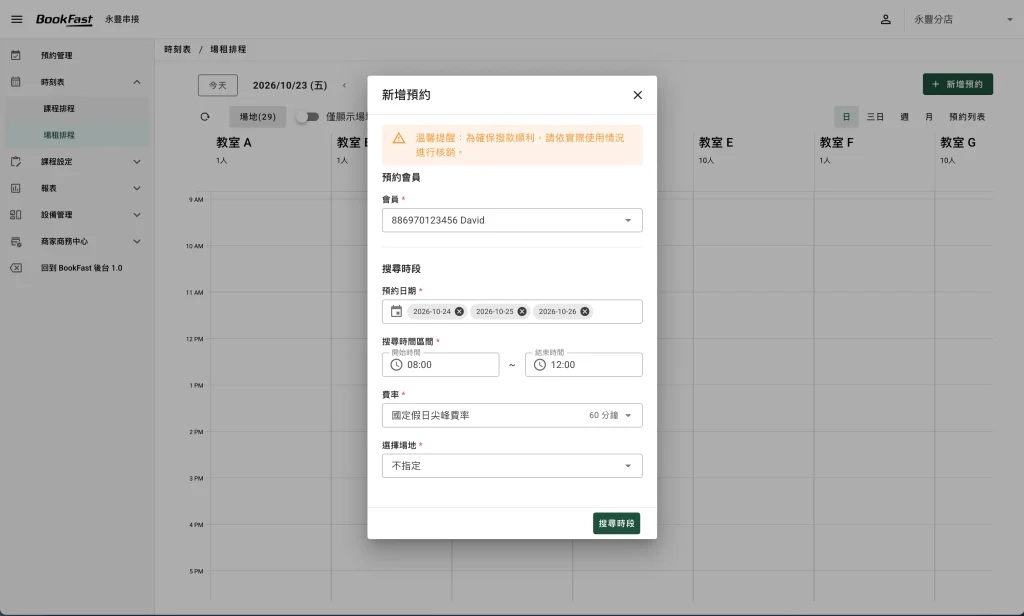Switch to the 日 day view

click(x=846, y=117)
